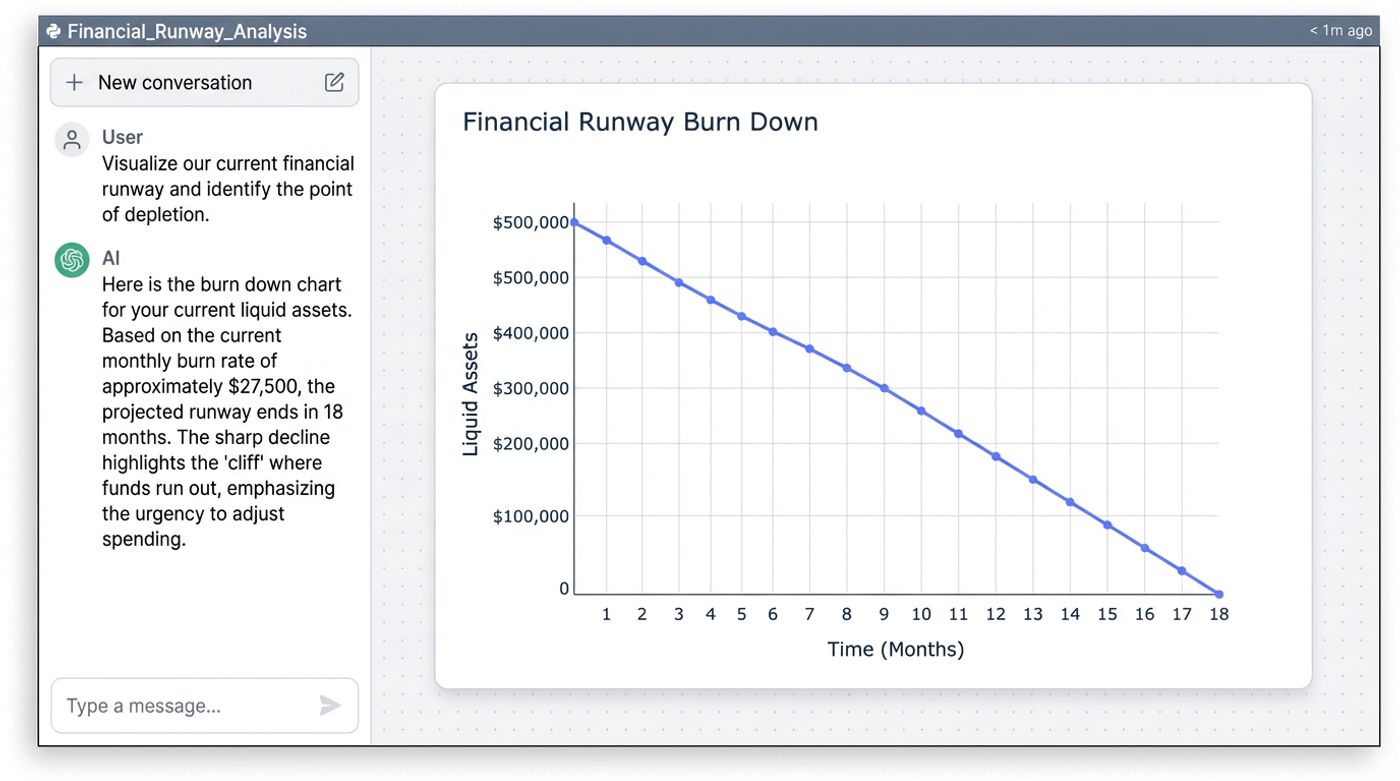
Task: Click the data point at month 6
Action: (x=772, y=331)
